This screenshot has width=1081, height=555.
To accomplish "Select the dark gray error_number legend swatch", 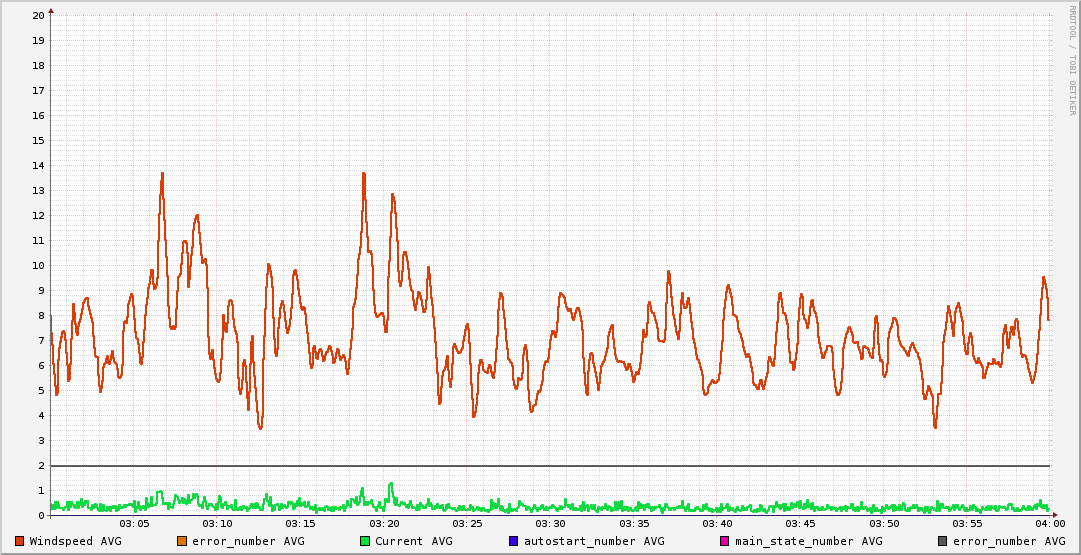I will [942, 541].
